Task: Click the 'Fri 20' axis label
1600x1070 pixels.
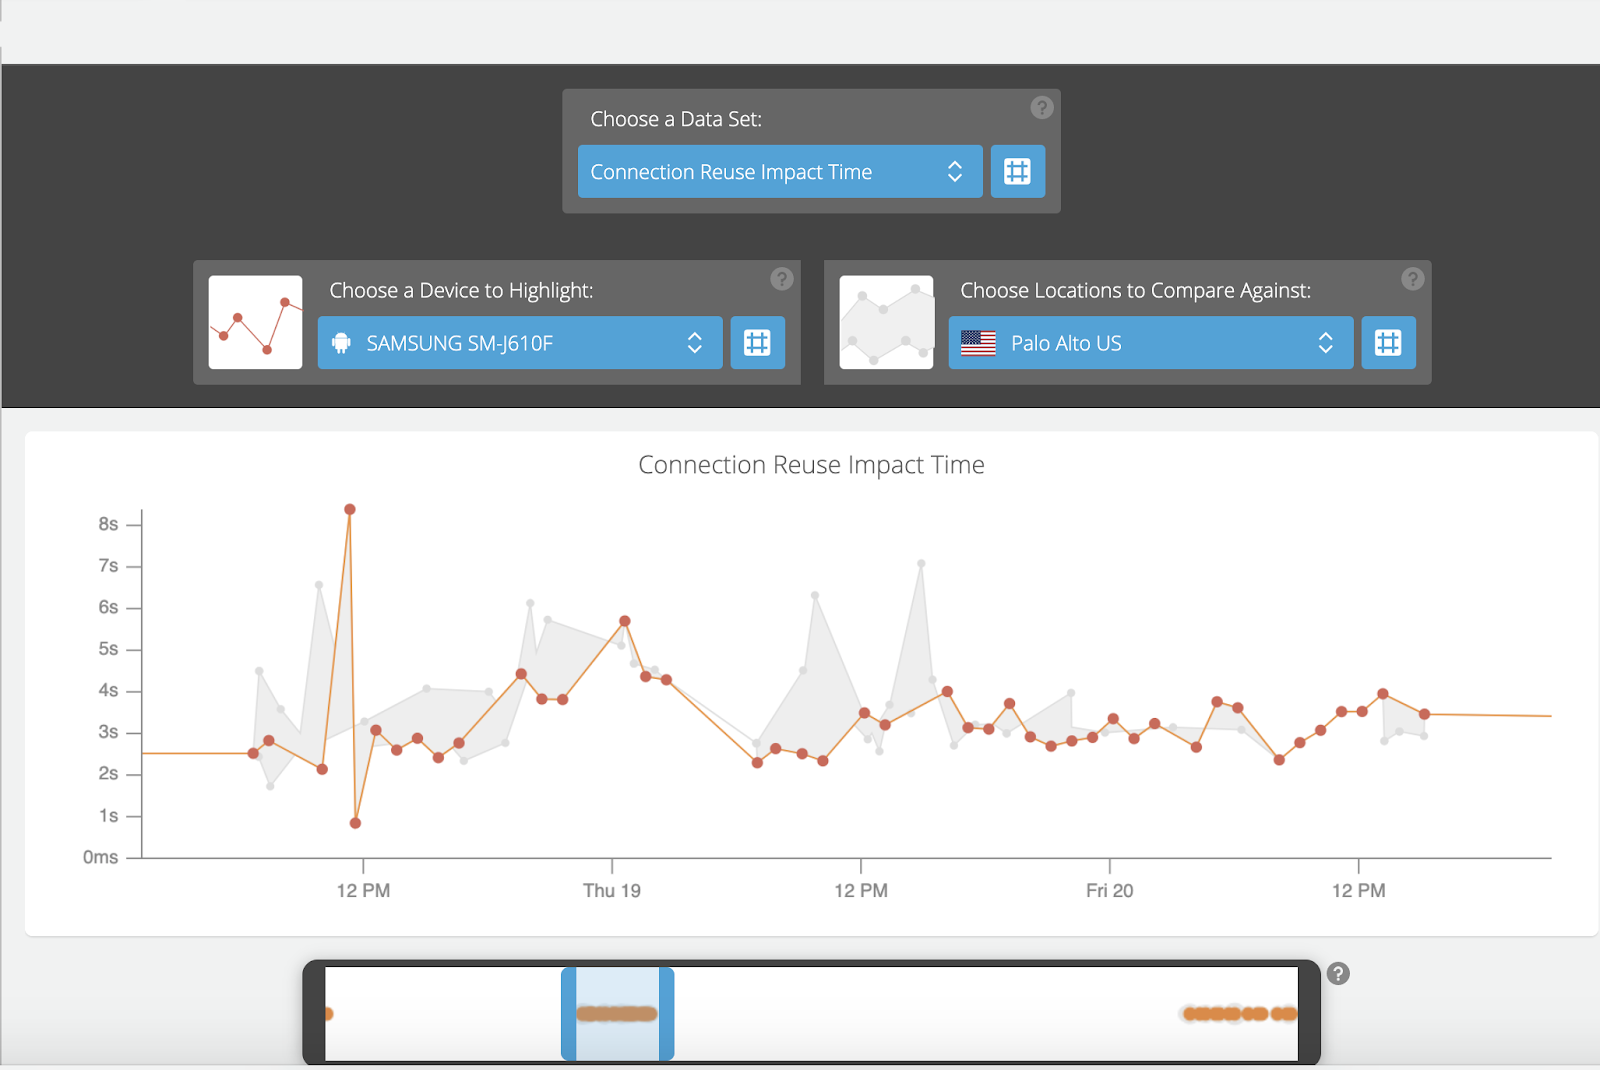Action: point(1110,890)
